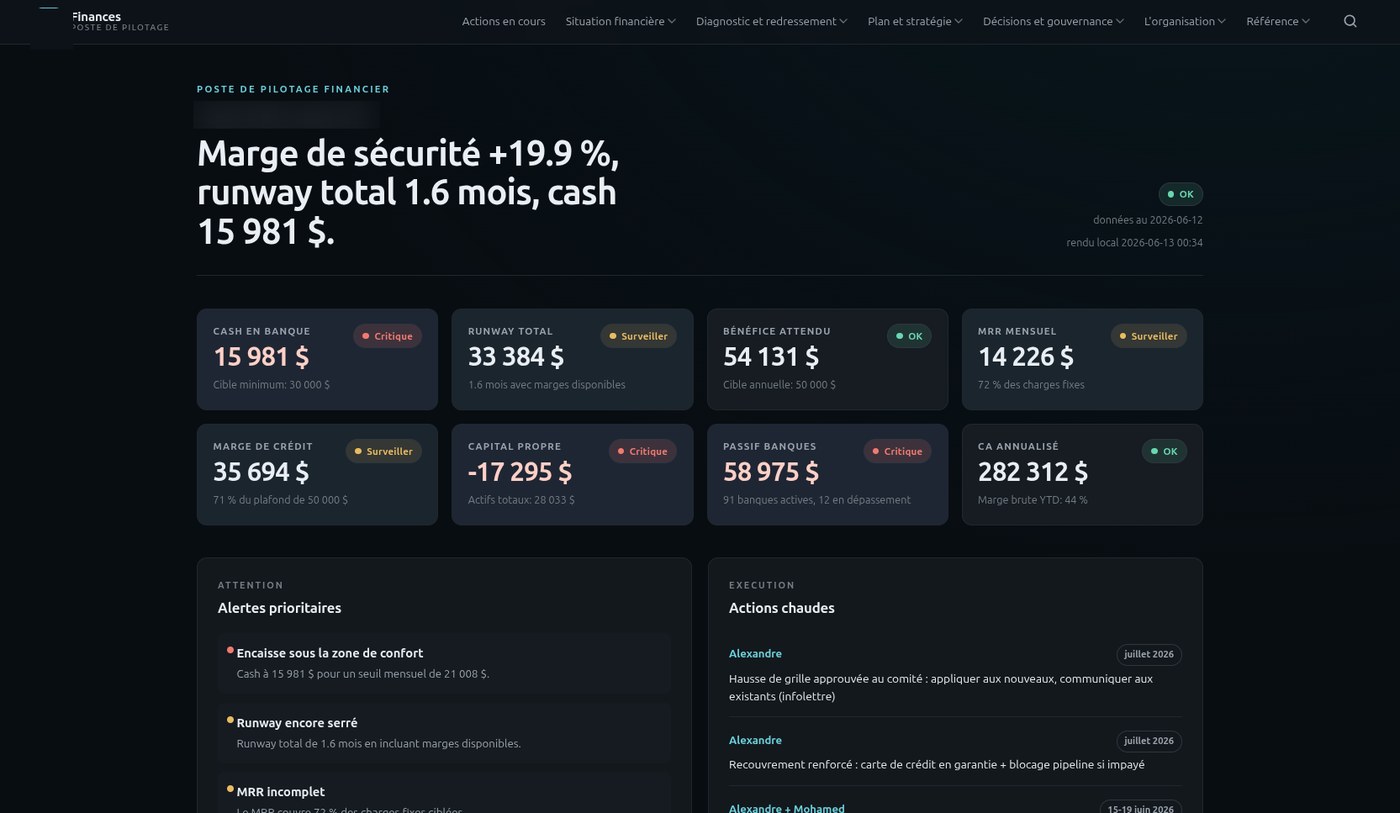Viewport: 1400px width, 813px height.
Task: Click Actifs totaux: 28 033 $ text
Action: 521,500
